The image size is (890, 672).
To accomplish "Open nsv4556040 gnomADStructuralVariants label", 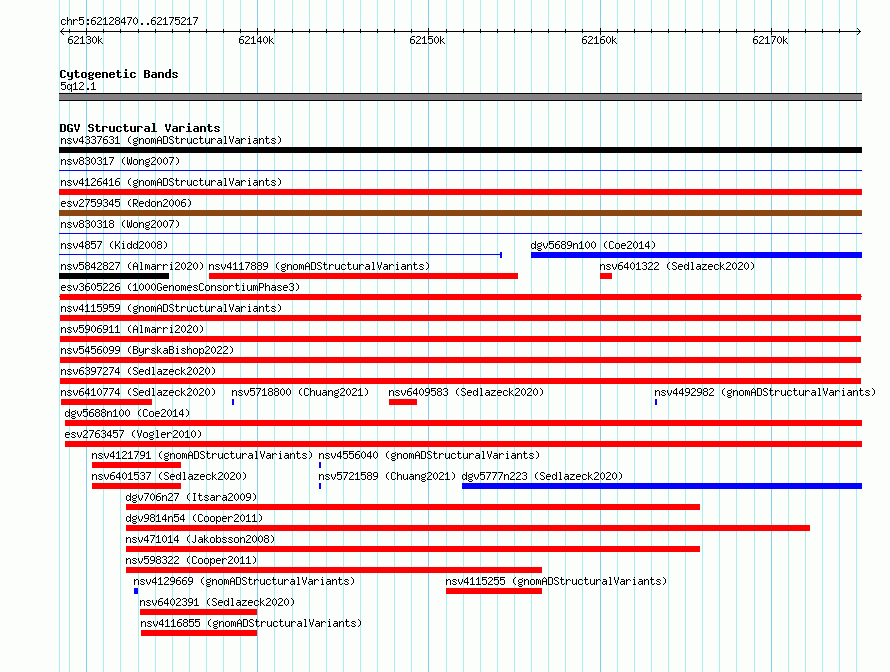I will [x=429, y=455].
